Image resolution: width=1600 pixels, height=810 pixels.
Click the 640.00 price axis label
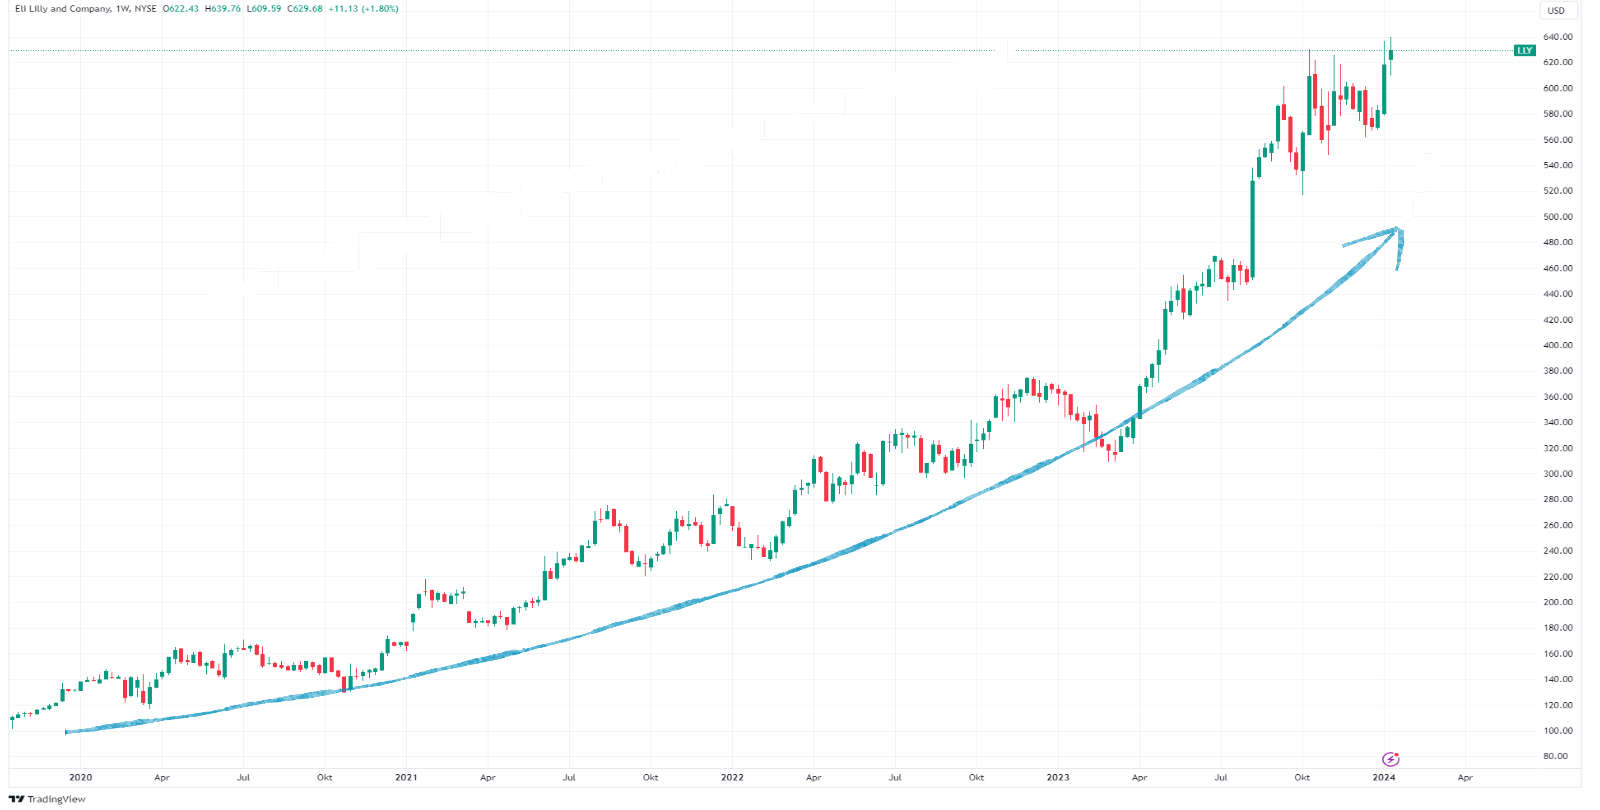(x=1557, y=37)
